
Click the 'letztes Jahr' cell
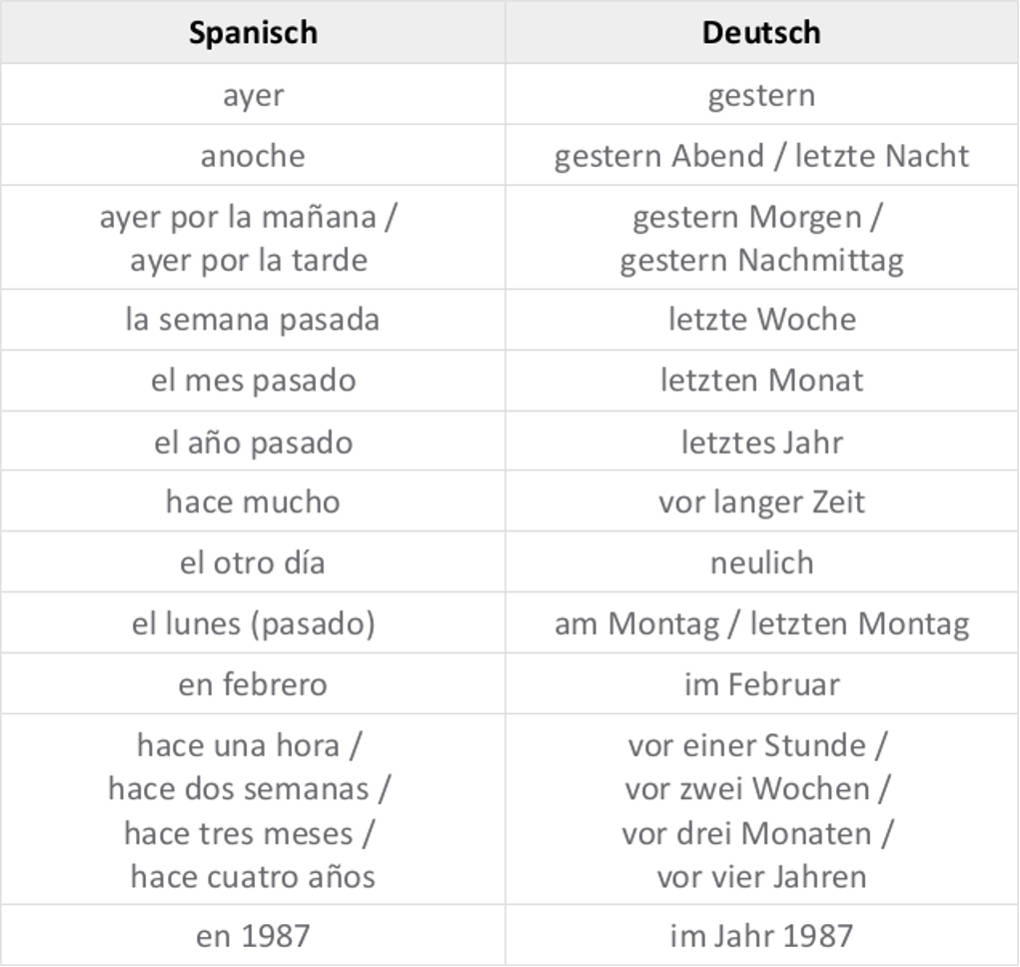pos(761,442)
